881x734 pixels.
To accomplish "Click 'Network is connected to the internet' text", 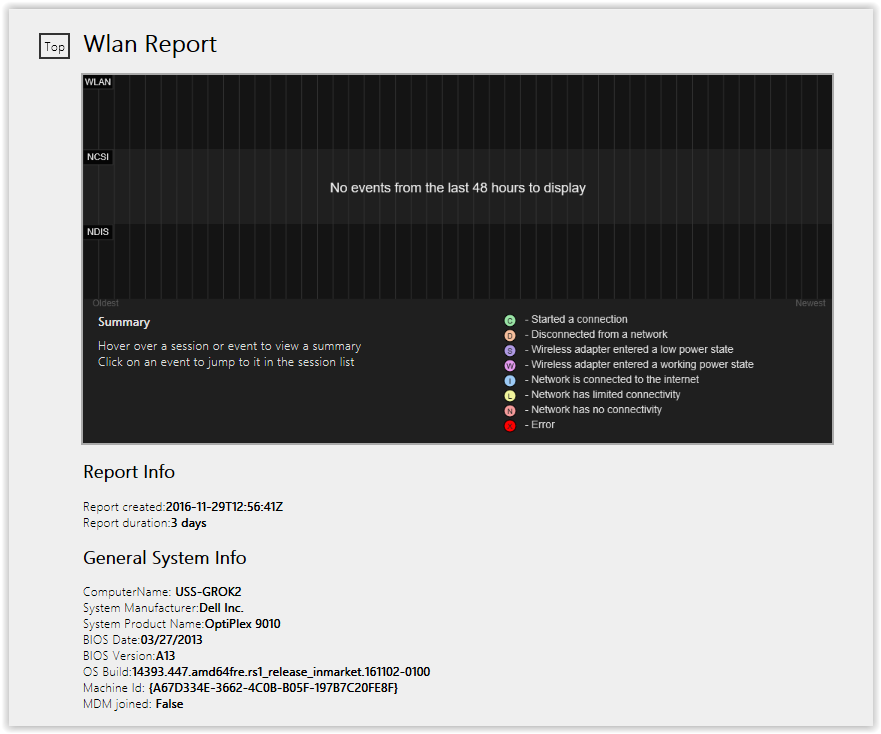I will [615, 379].
